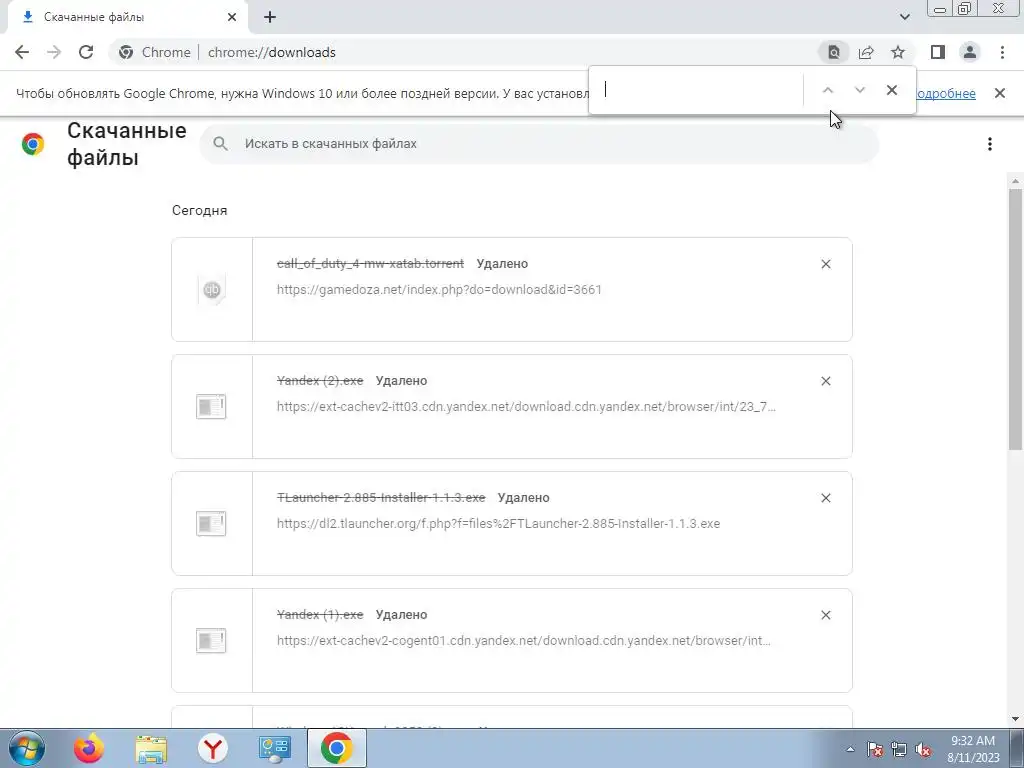1024x768 pixels.
Task: Open the gamedoza.net download source link
Action: pos(439,289)
